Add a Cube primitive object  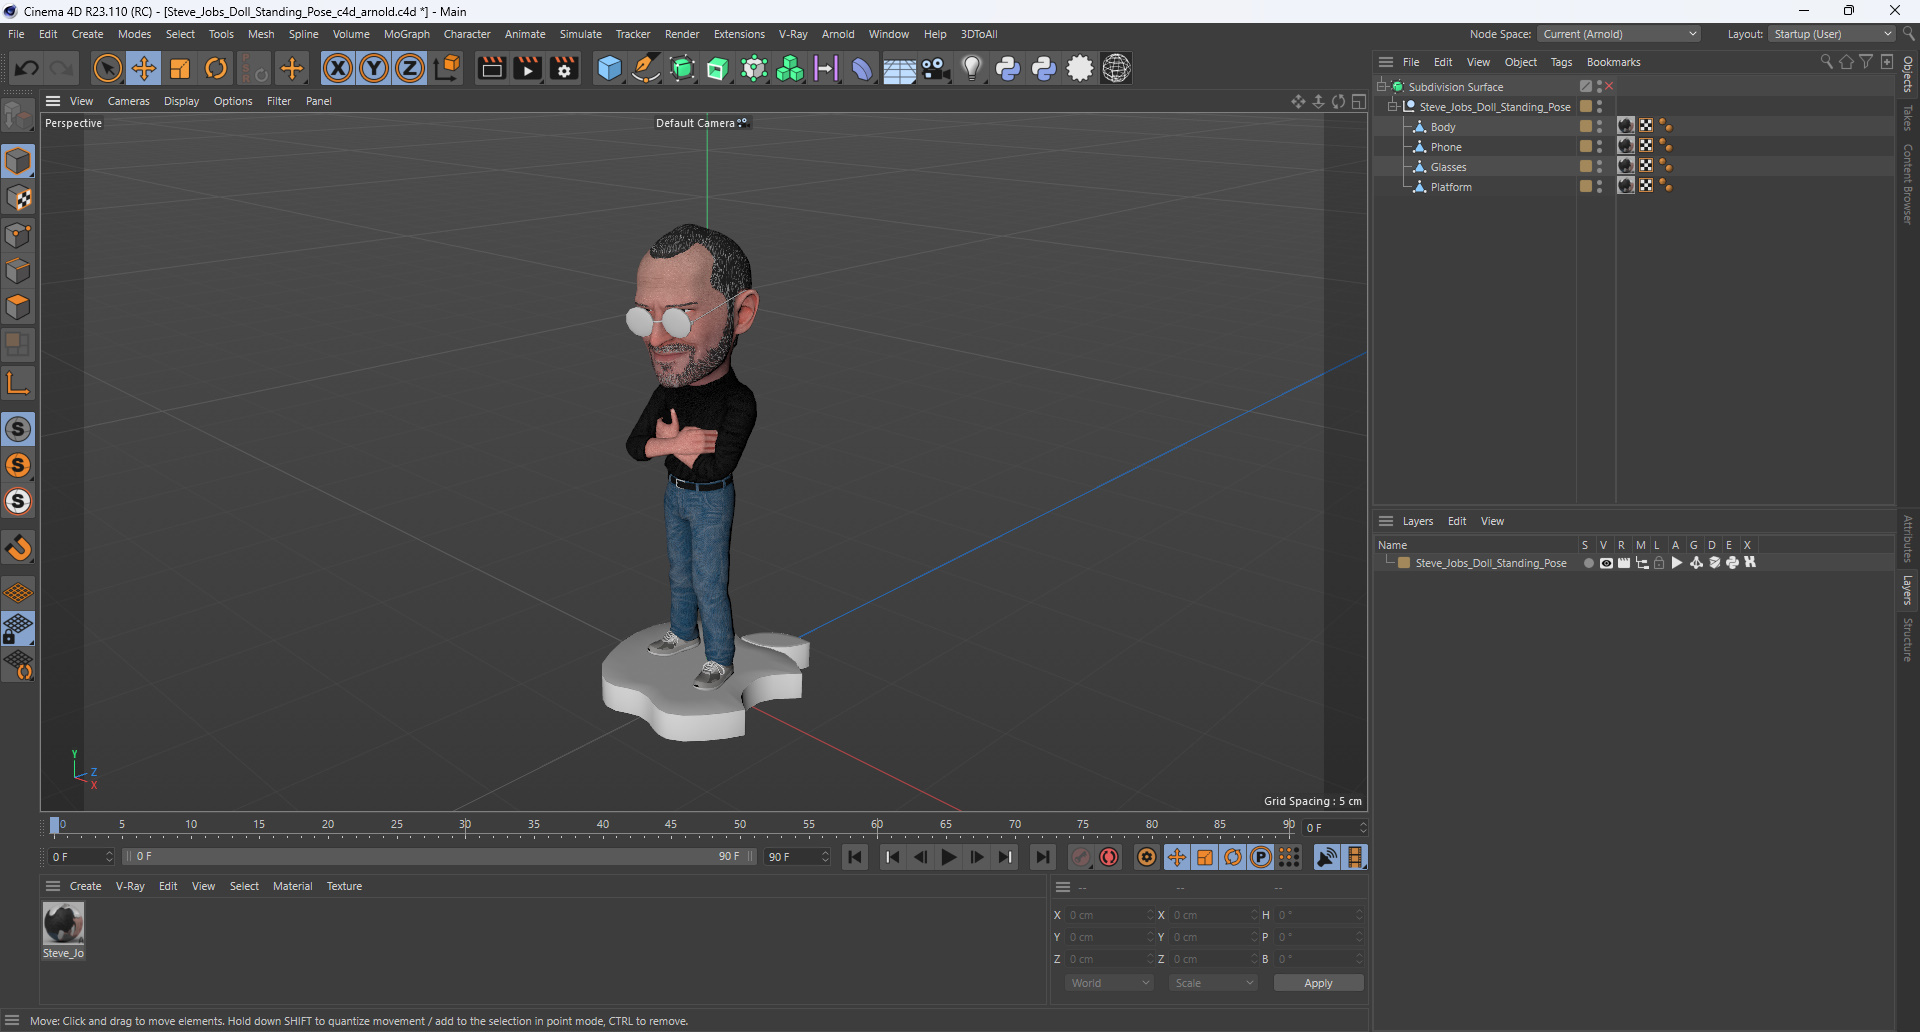pos(609,68)
